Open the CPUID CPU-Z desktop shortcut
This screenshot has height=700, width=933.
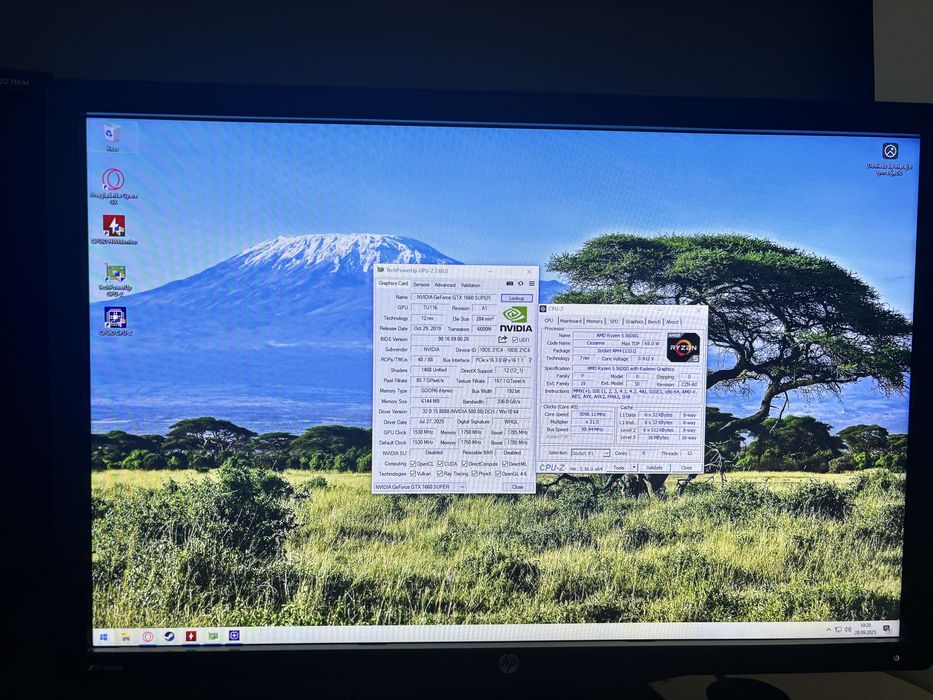(x=115, y=321)
